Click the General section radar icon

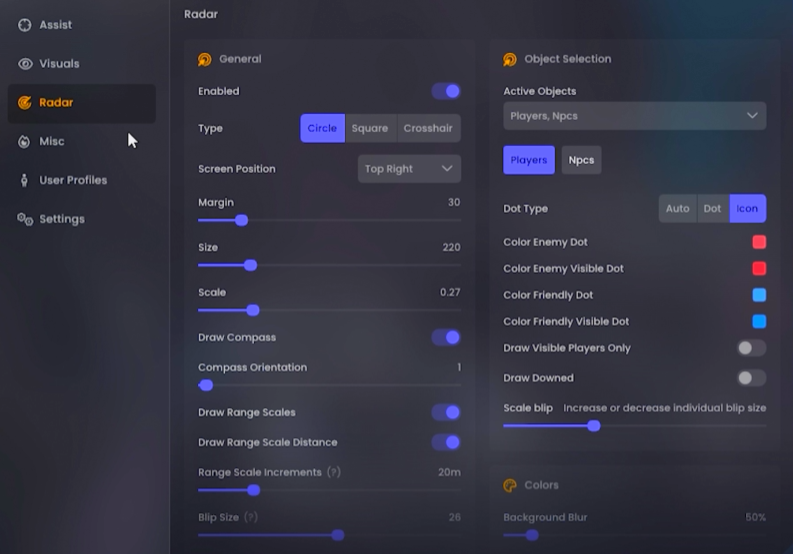pyautogui.click(x=204, y=60)
